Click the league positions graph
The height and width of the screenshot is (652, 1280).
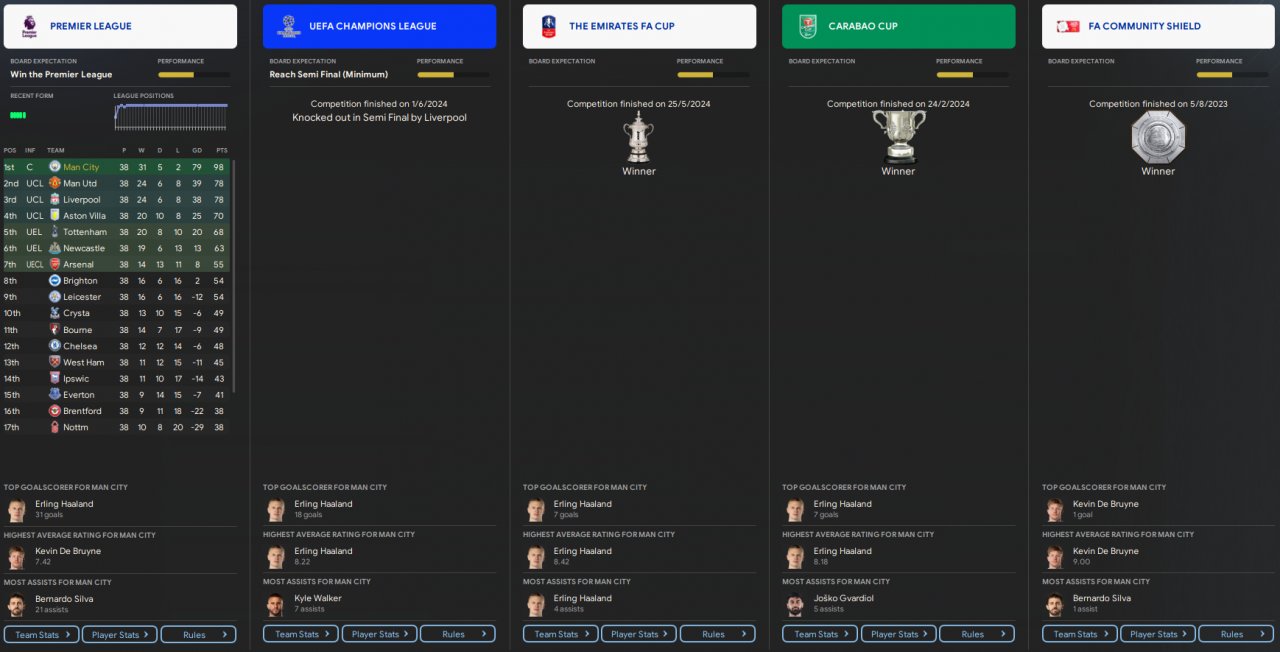[171, 117]
